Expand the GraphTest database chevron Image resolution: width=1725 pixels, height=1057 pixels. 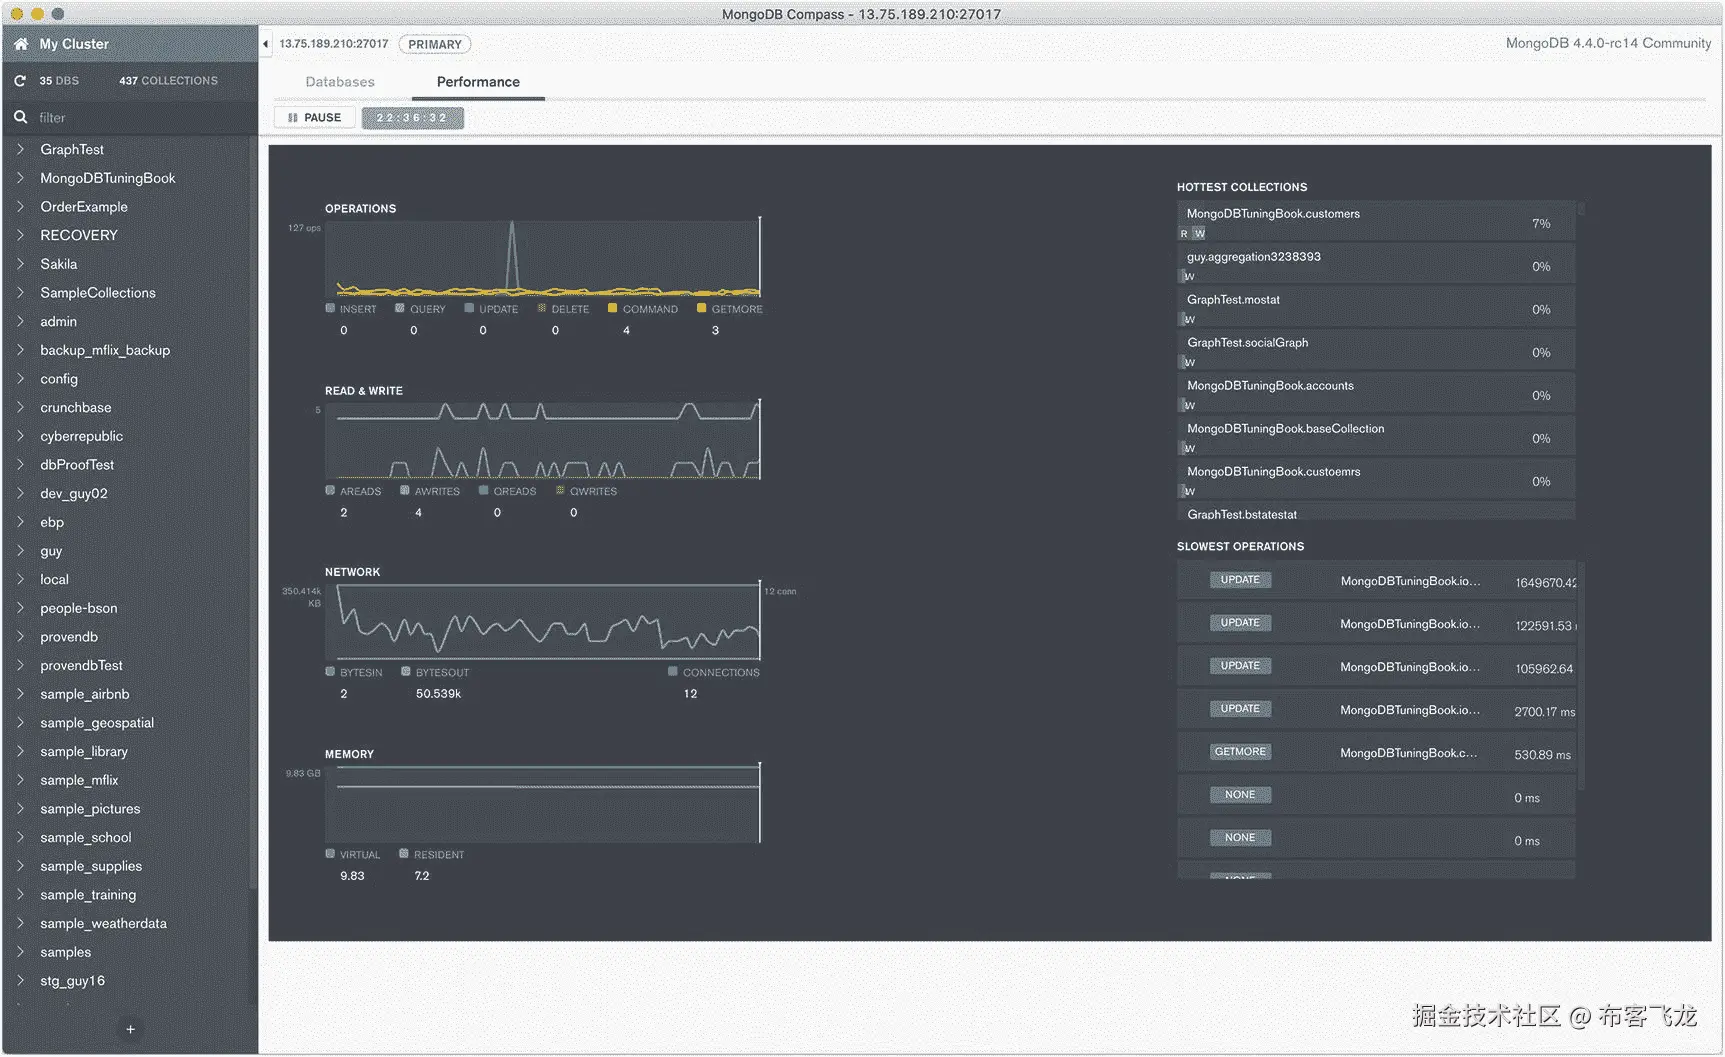click(20, 149)
